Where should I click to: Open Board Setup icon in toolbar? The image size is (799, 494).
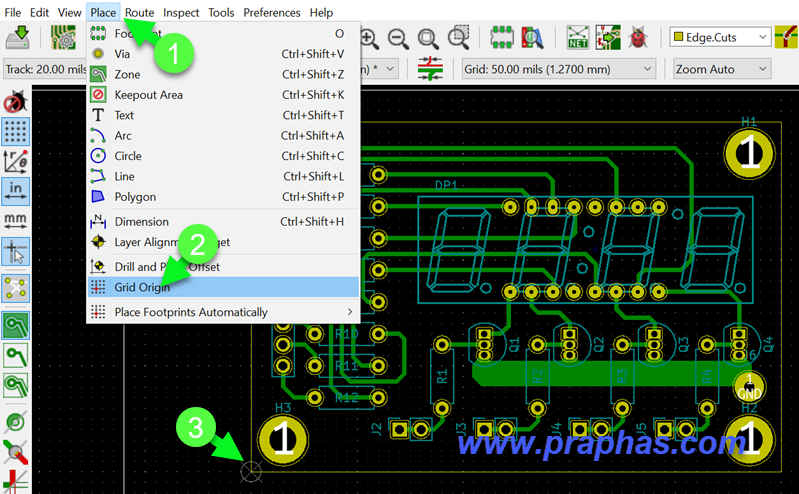63,37
